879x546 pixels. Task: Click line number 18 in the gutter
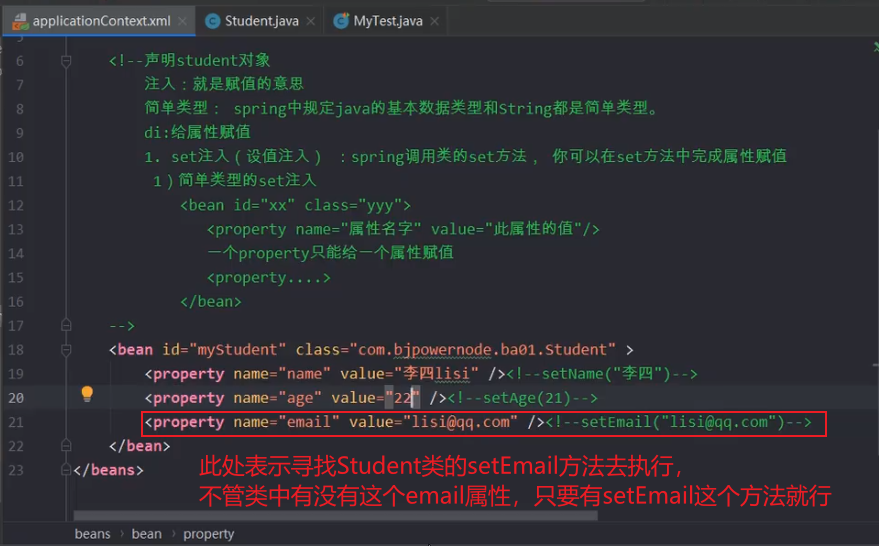click(x=16, y=350)
